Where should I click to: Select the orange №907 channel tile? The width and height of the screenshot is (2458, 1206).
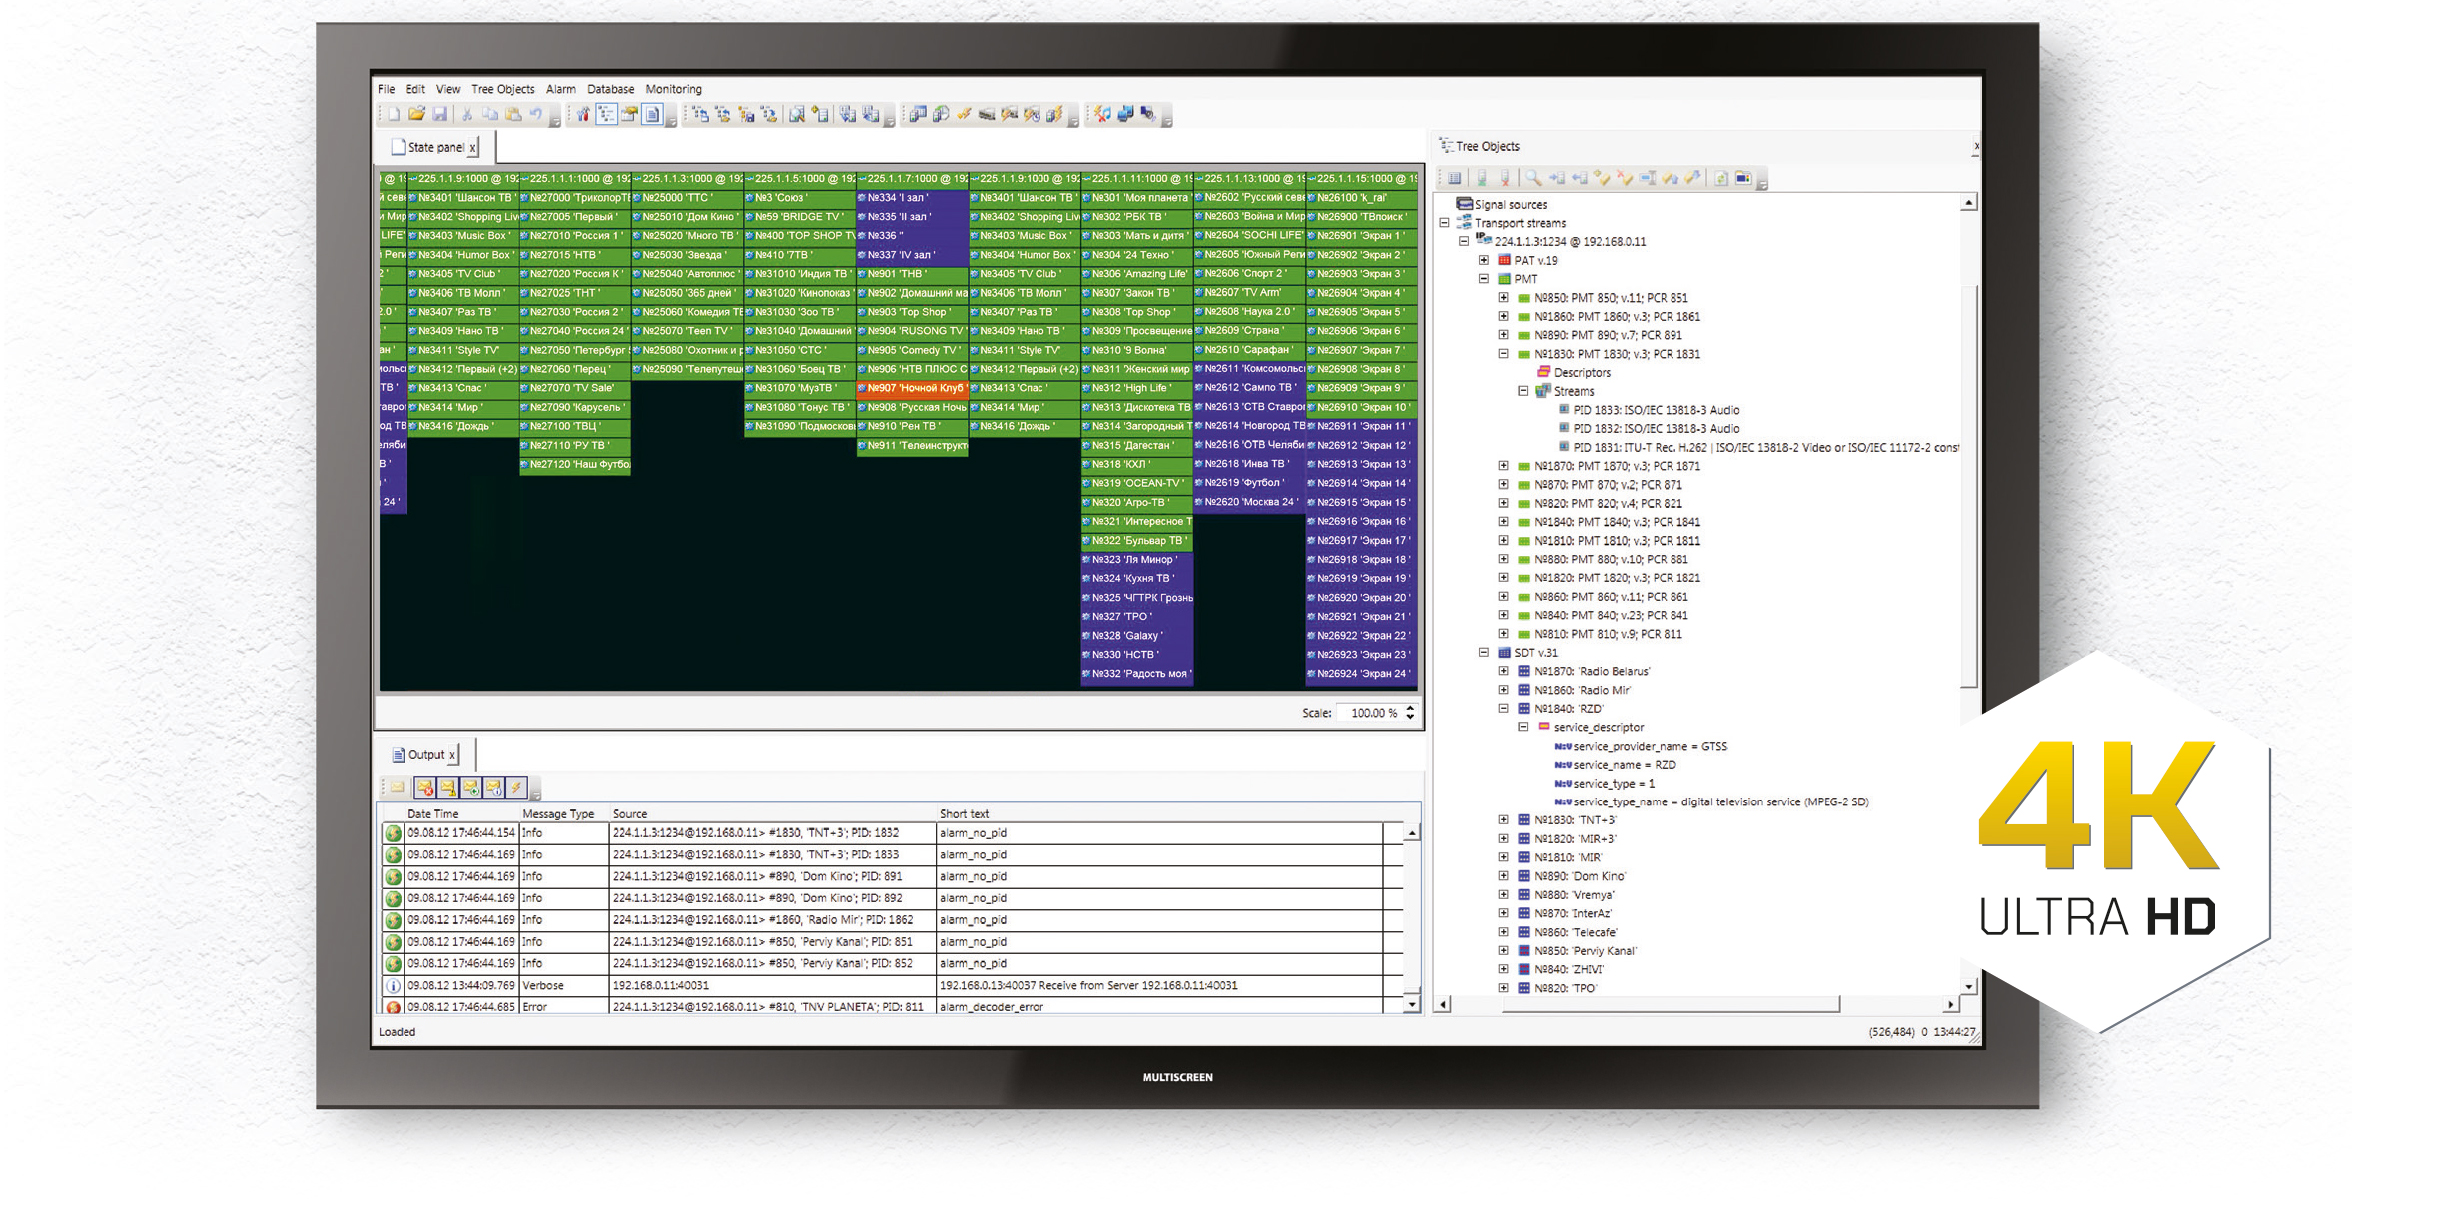coord(912,388)
